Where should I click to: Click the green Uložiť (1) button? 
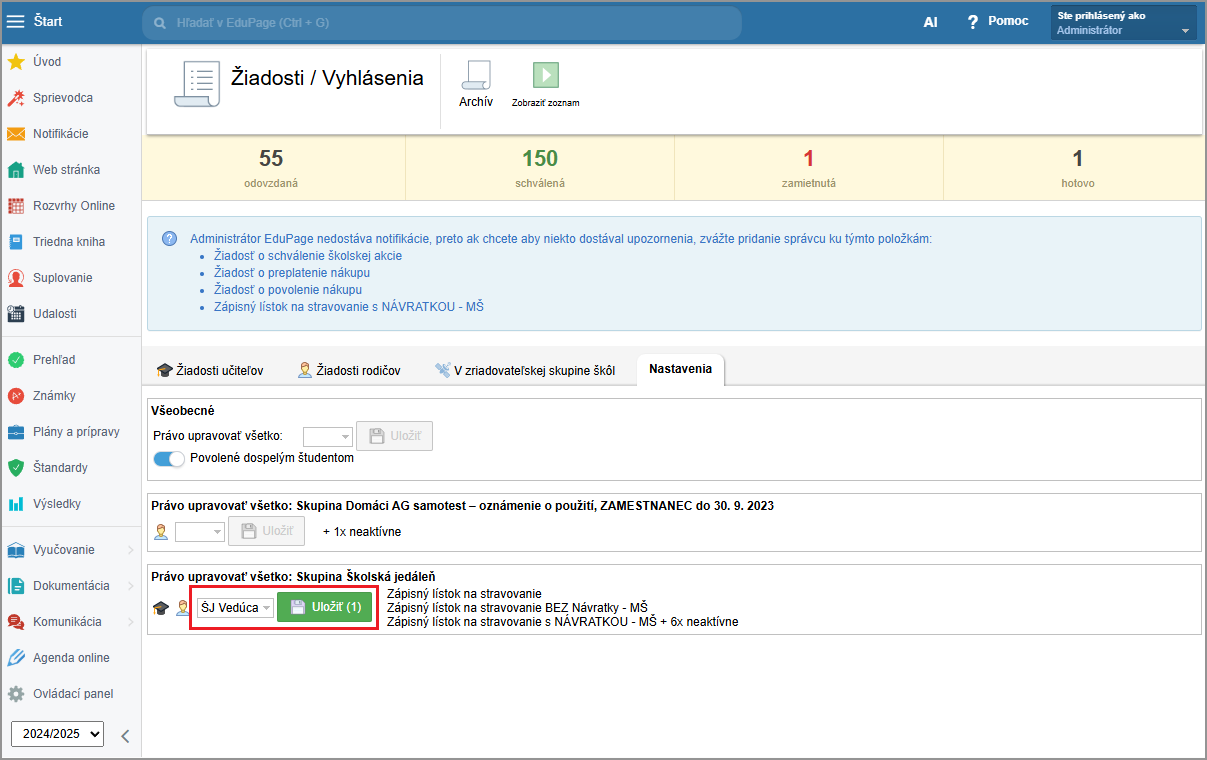[x=325, y=608]
